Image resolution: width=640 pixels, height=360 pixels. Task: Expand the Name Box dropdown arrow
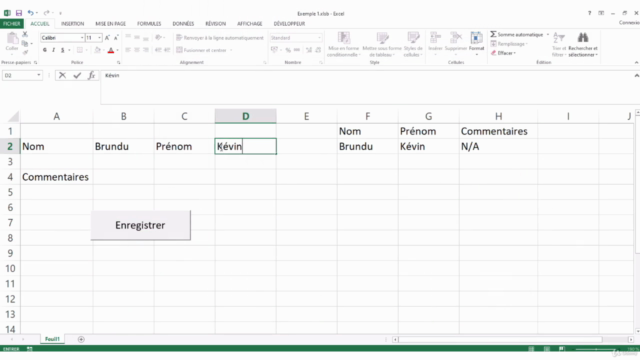[x=39, y=76]
